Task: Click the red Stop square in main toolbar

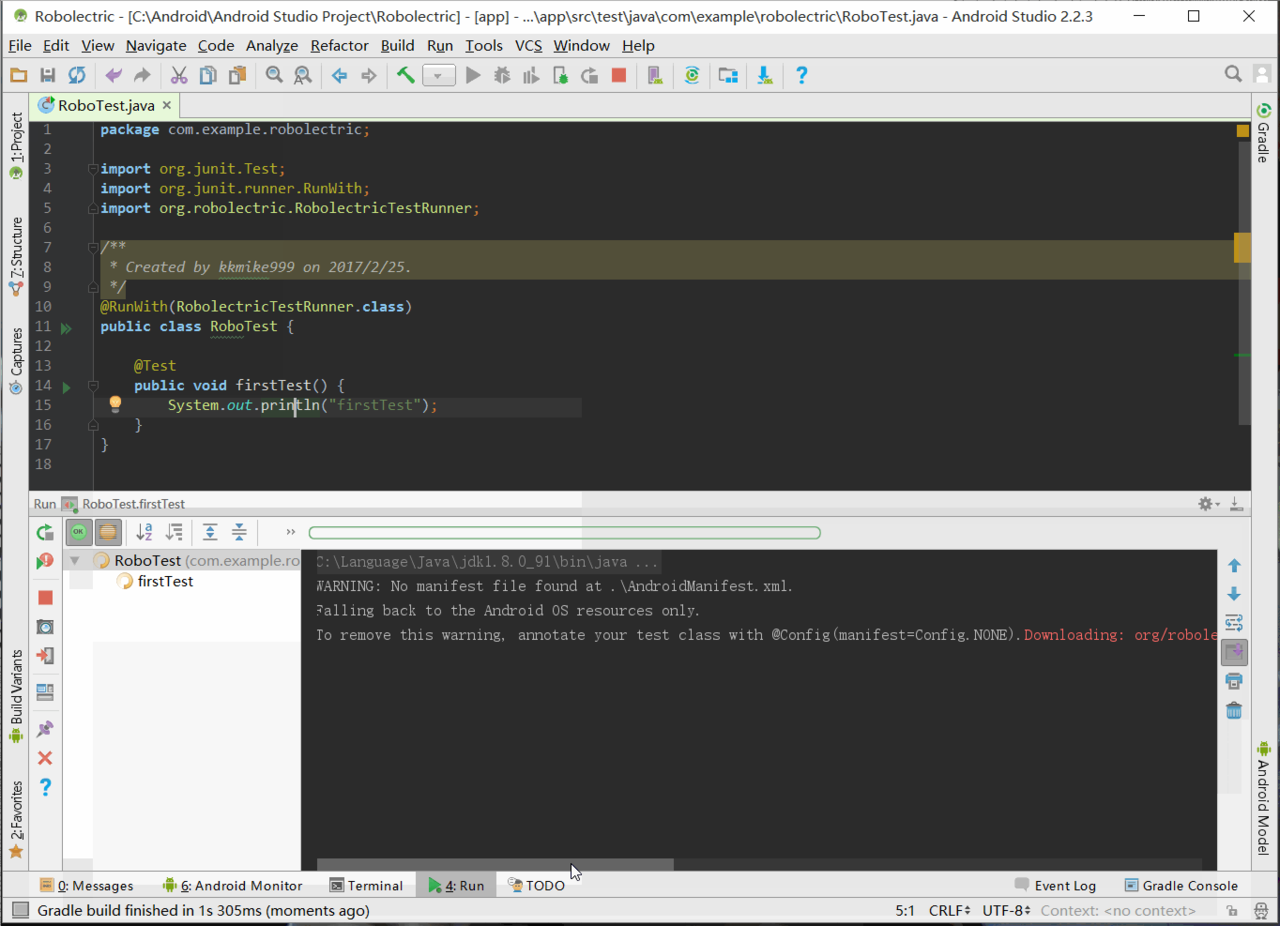Action: pos(619,75)
